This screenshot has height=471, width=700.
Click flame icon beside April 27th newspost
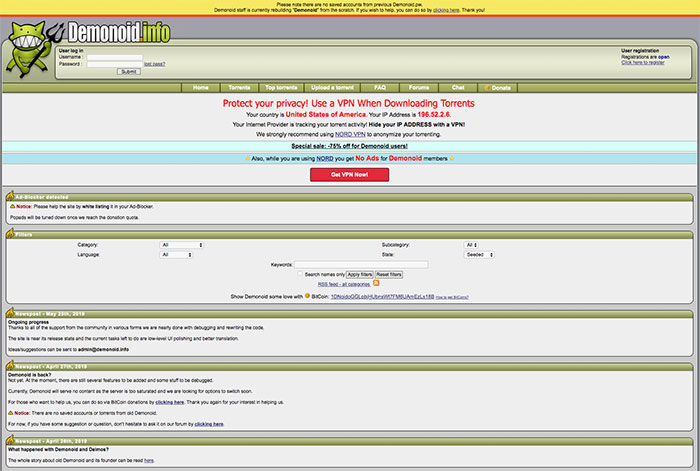coord(10,365)
